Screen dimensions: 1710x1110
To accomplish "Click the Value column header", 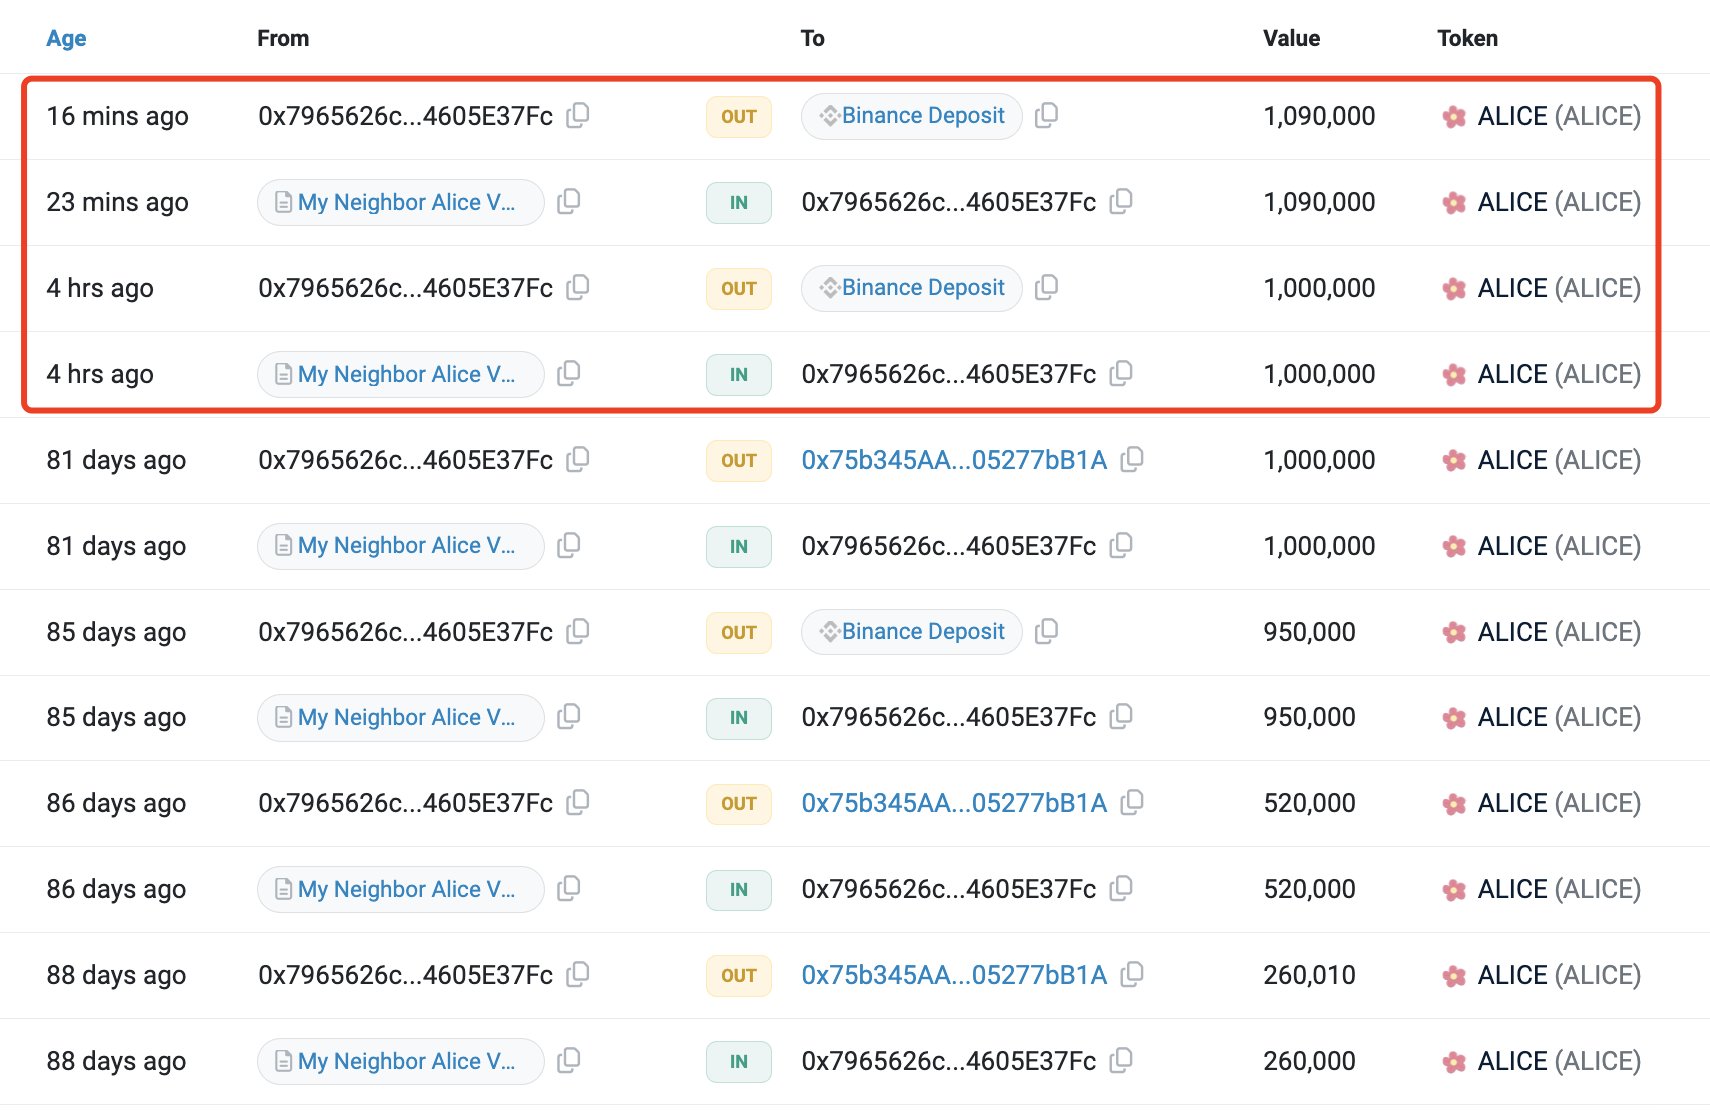I will (1291, 38).
